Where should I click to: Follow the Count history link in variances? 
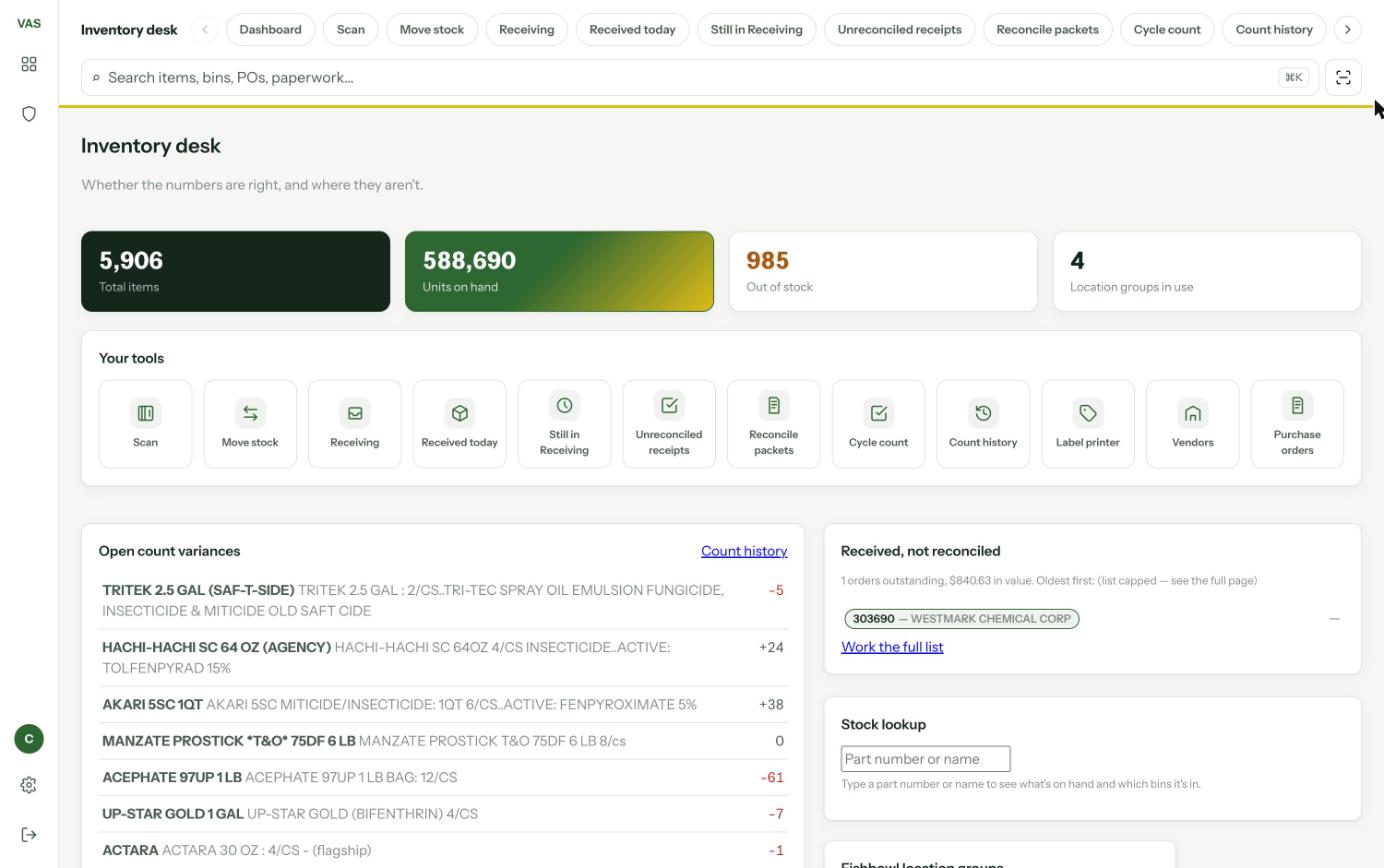tap(744, 551)
